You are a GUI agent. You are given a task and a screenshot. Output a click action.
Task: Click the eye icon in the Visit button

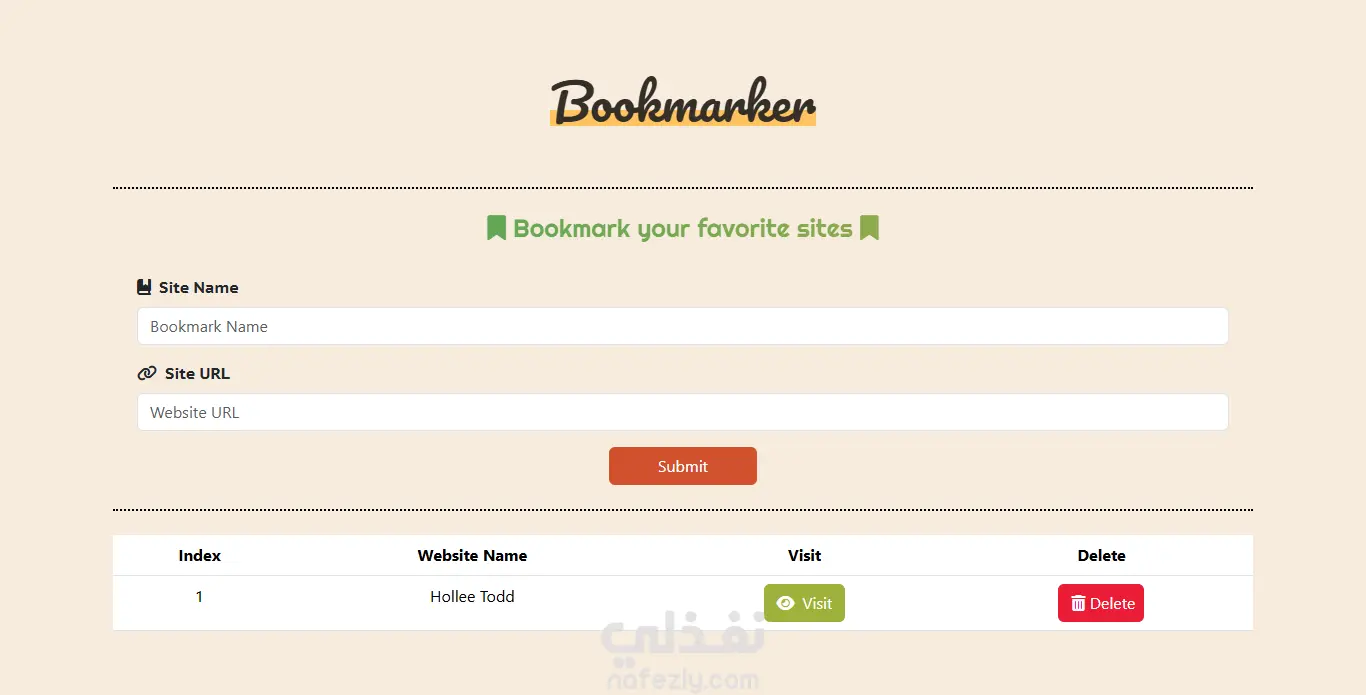786,603
